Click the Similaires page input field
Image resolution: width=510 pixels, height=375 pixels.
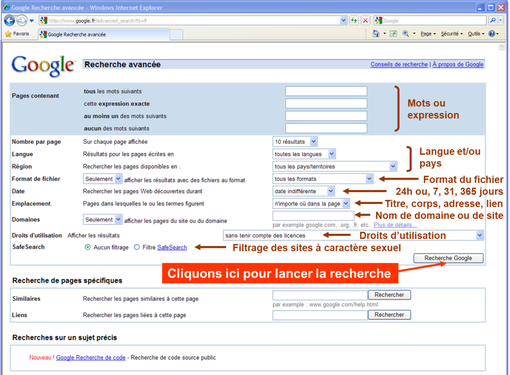pos(320,295)
